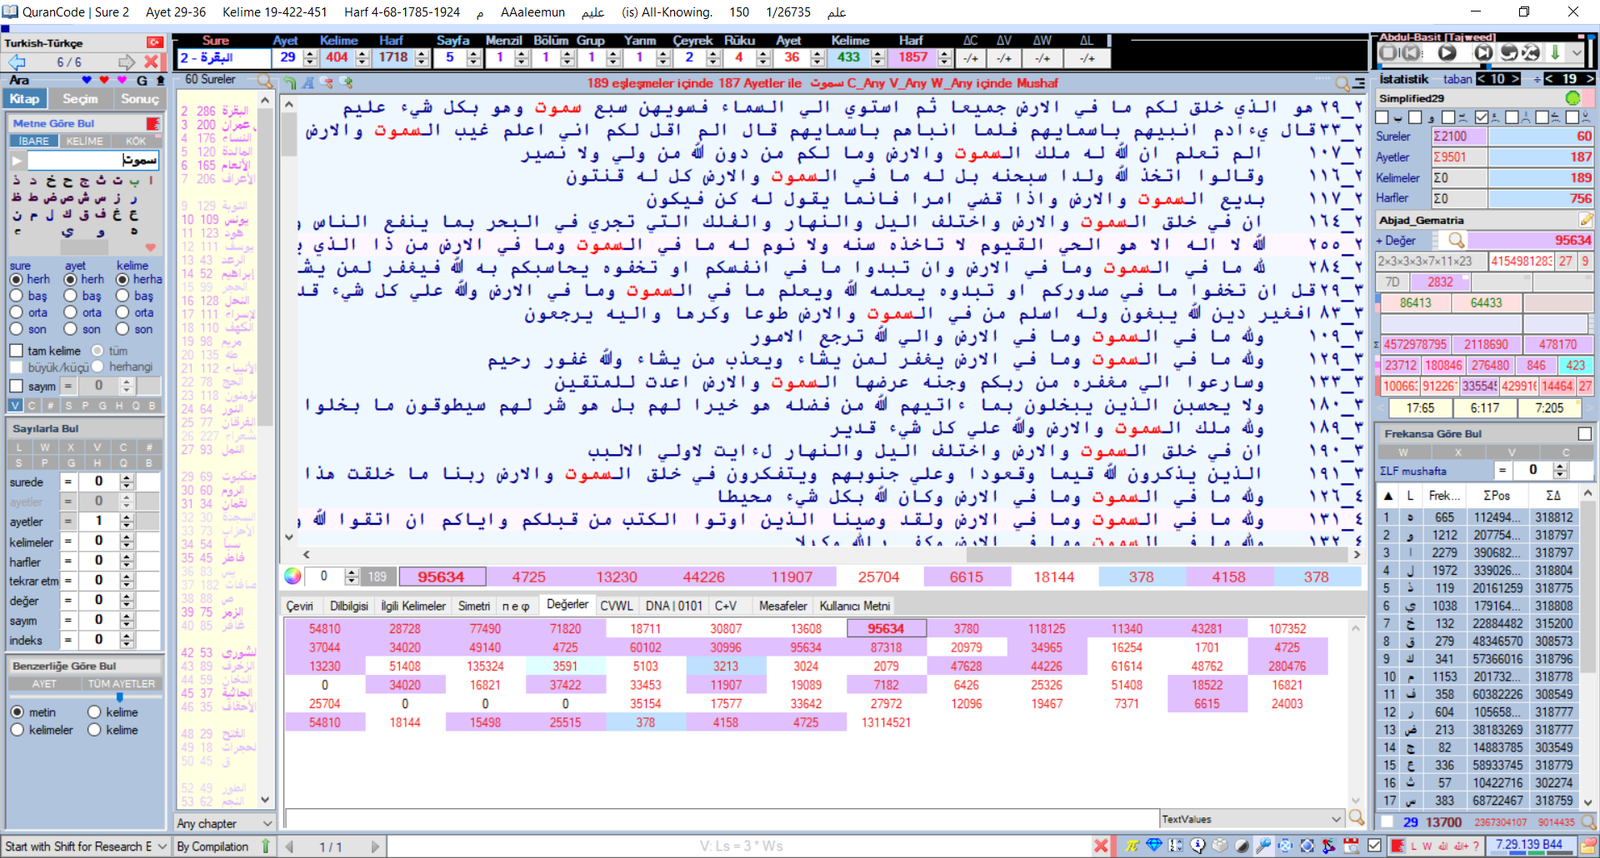1600x858 pixels.
Task: Enable the 'tam kelime' checkbox
Action: tap(17, 351)
